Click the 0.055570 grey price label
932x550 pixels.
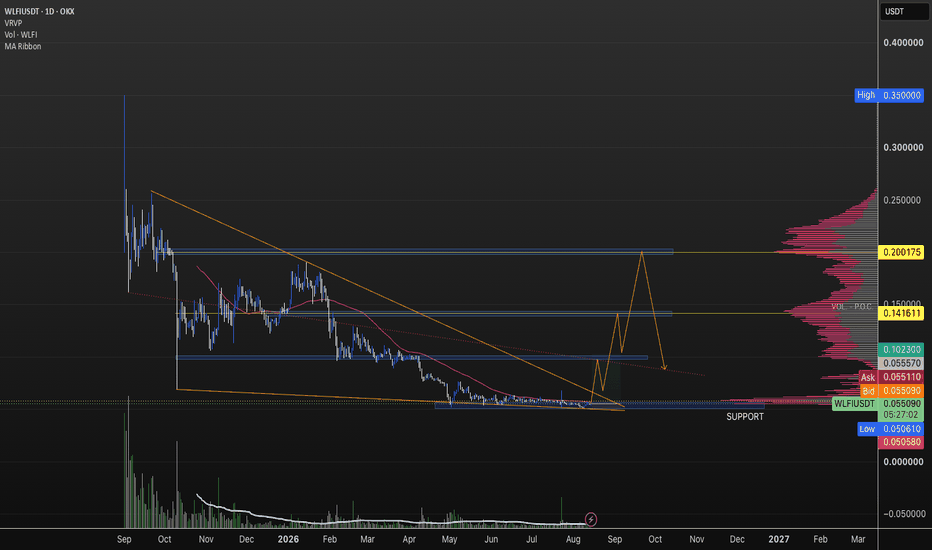(x=901, y=363)
